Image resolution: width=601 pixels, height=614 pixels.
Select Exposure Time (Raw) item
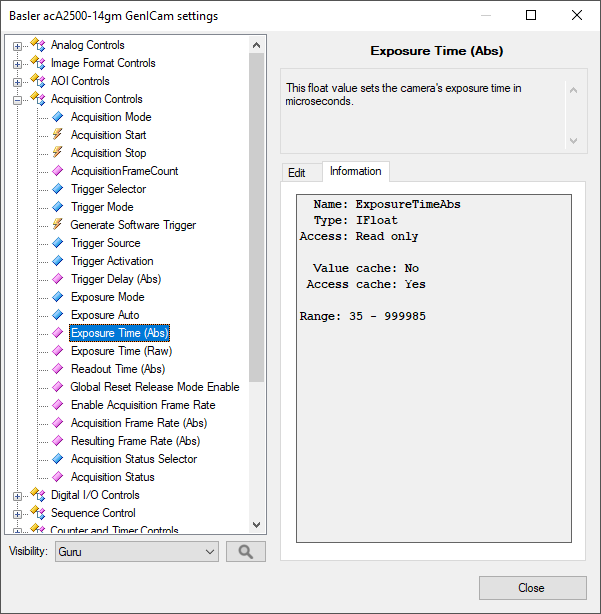(x=121, y=351)
